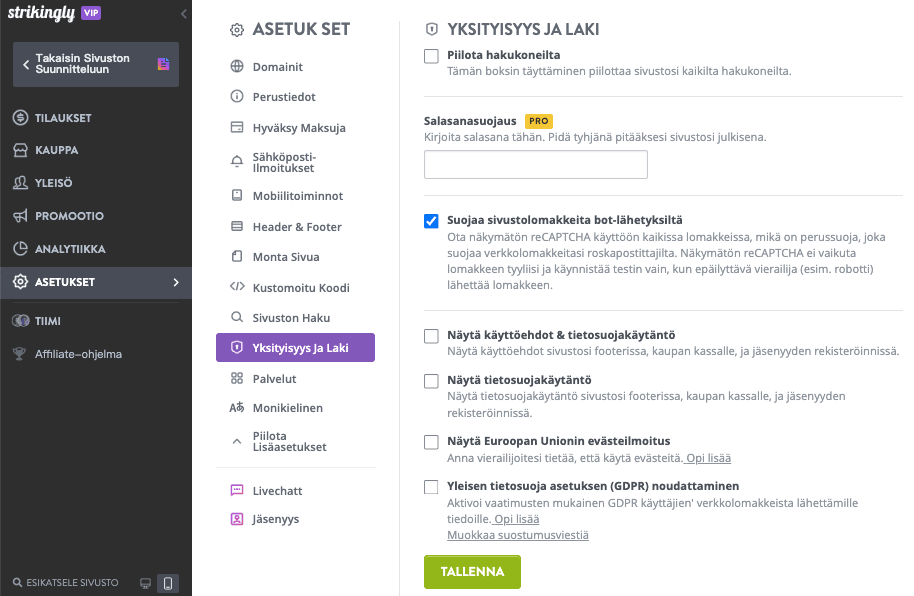
Task: Collapse the left sidebar with chevron
Action: click(x=184, y=14)
